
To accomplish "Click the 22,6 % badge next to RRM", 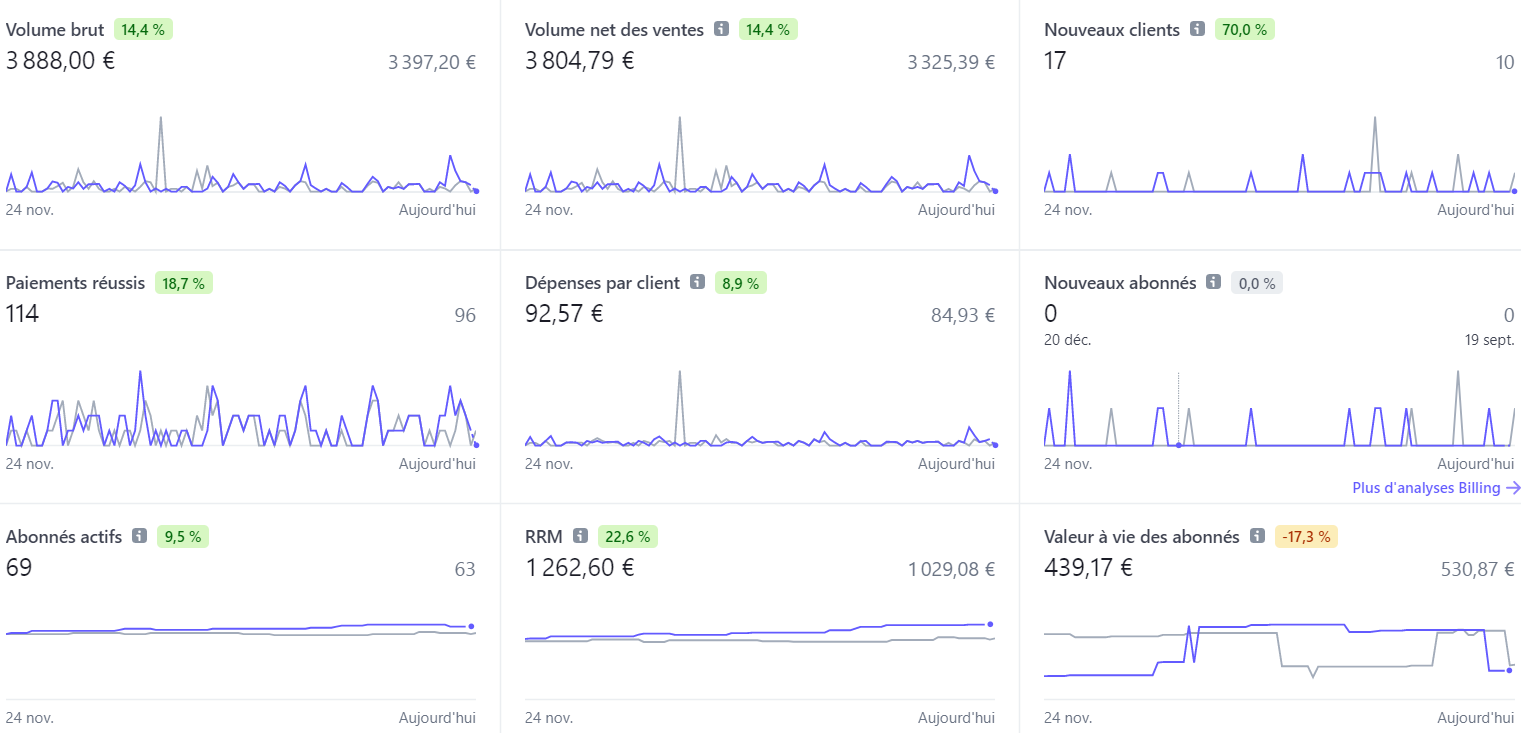I will point(627,537).
